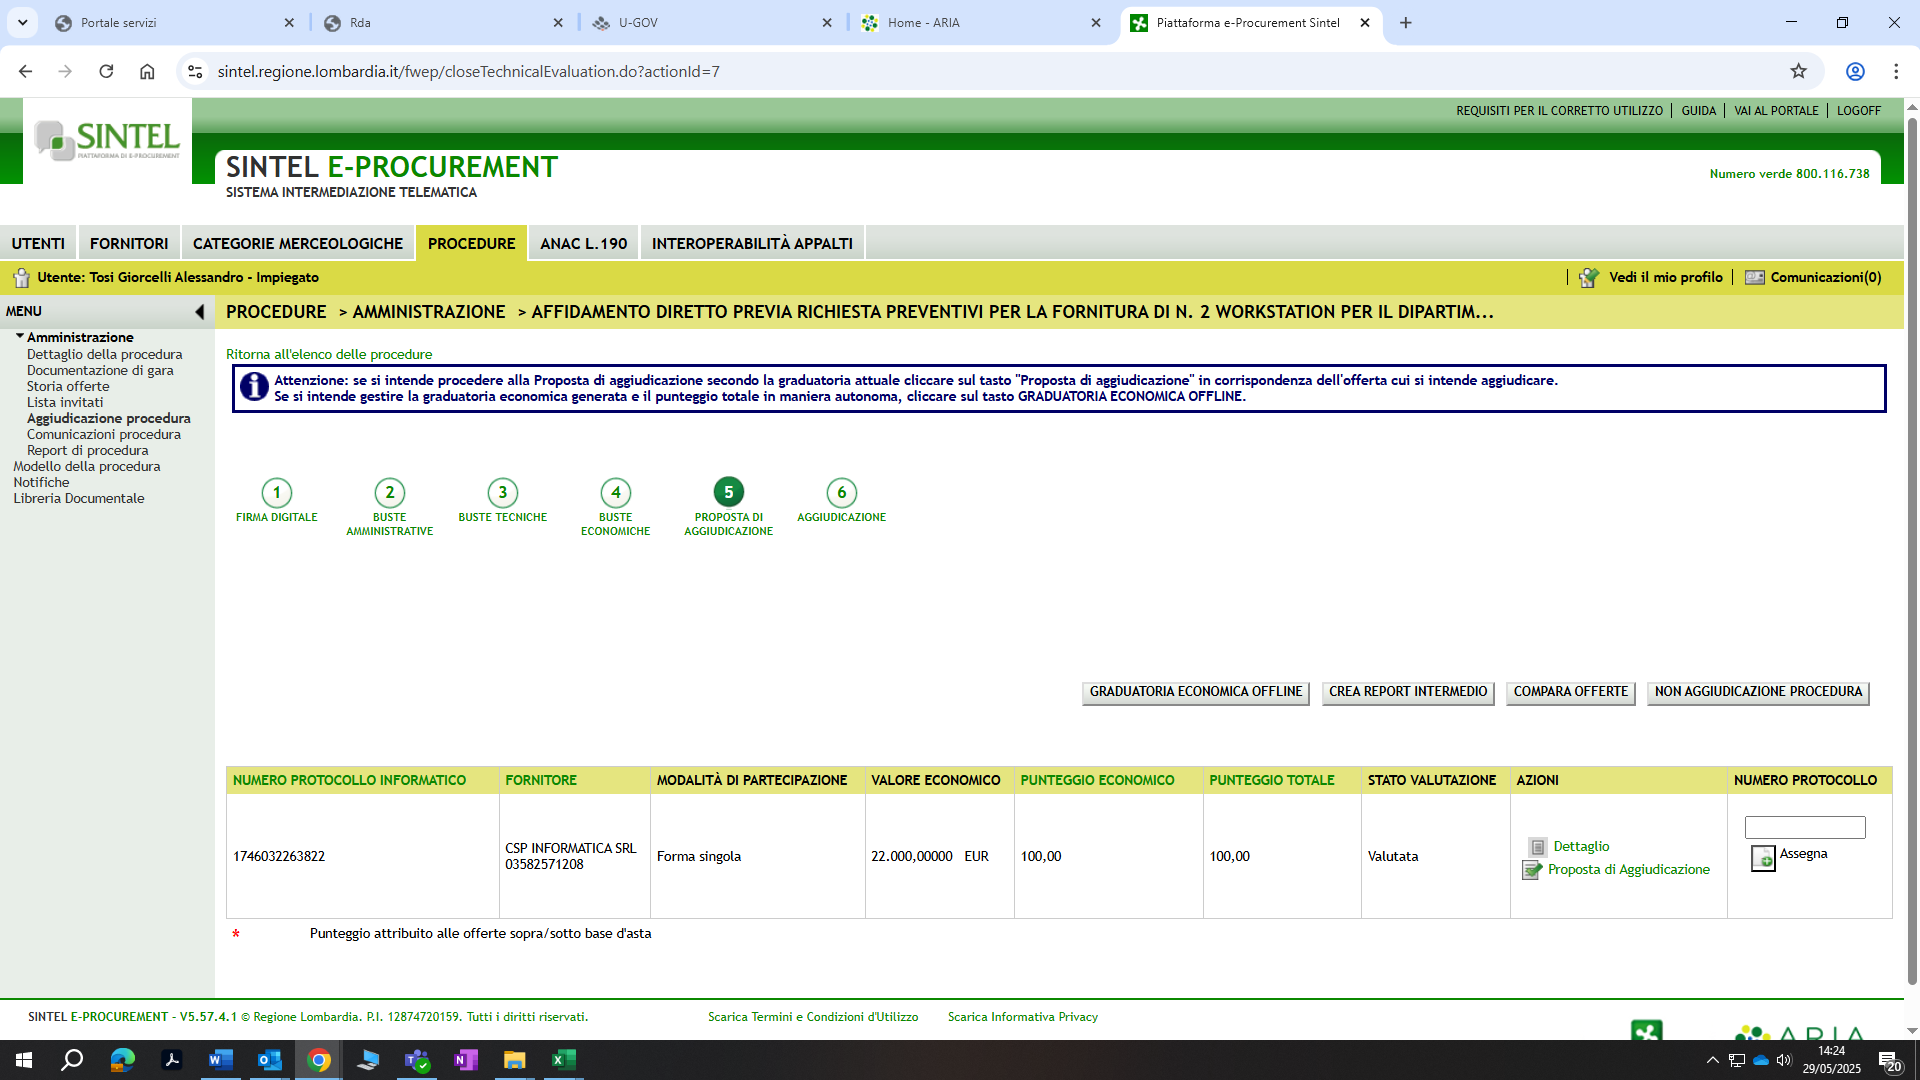Click Ritorna all'elenco delle procedure link
This screenshot has width=1920, height=1080.
(x=329, y=354)
